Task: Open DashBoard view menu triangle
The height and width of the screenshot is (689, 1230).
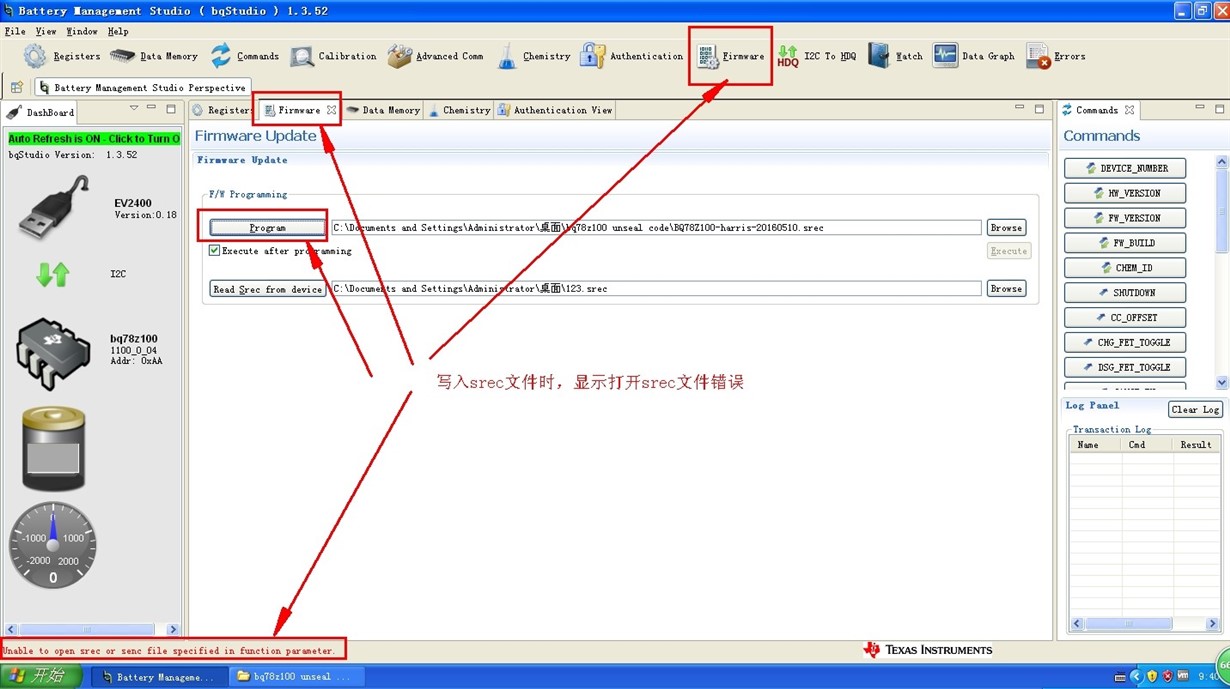Action: coord(133,108)
